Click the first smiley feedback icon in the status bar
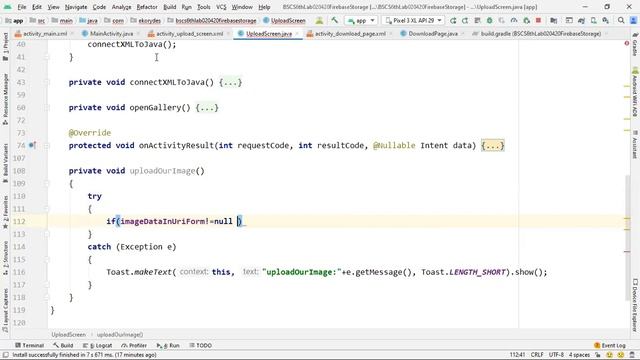 pyautogui.click(x=609, y=355)
